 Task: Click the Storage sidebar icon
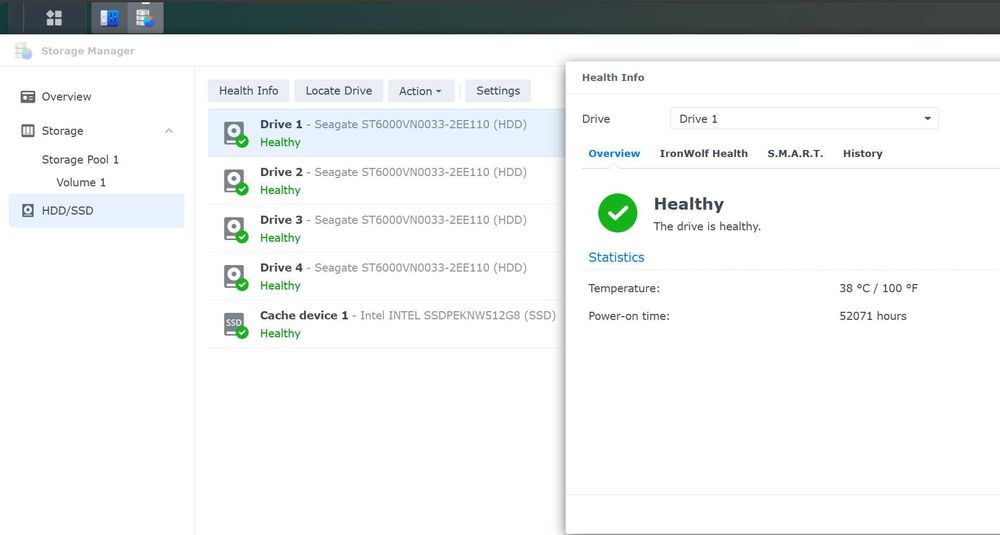(x=27, y=131)
